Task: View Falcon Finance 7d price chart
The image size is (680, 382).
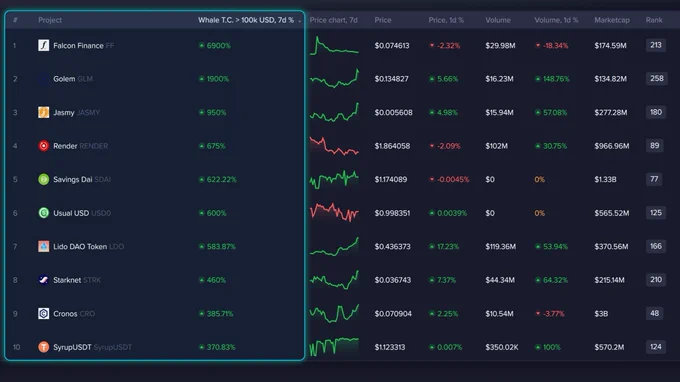Action: tap(334, 46)
